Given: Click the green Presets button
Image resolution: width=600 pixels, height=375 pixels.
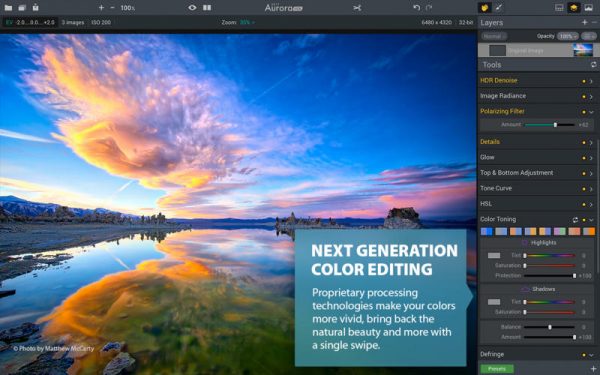Looking at the screenshot, I should pos(497,369).
